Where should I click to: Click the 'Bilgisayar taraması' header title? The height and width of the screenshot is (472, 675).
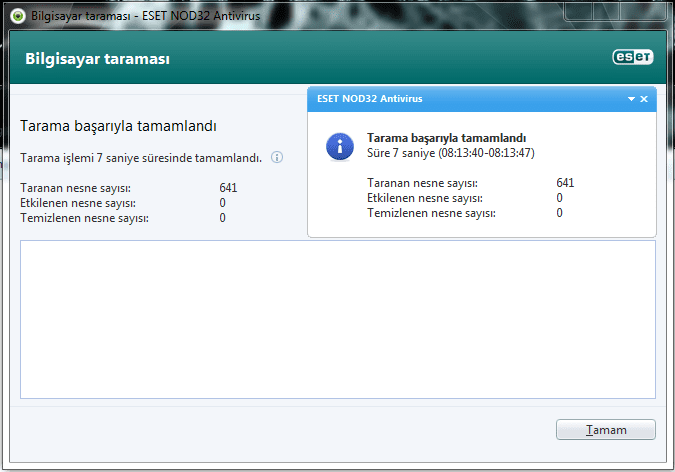point(97,59)
